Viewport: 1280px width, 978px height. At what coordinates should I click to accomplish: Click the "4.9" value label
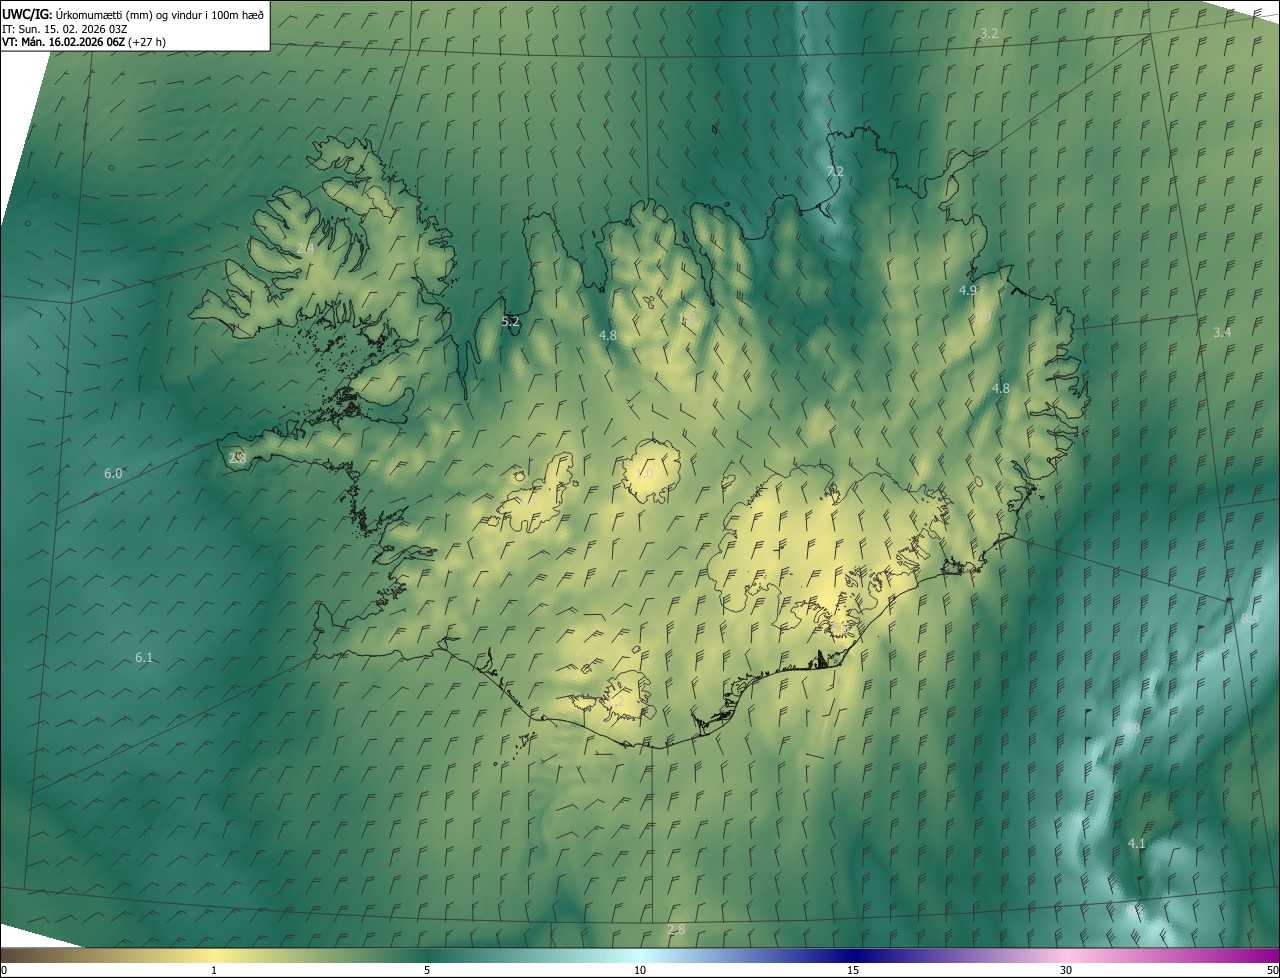[x=967, y=291]
